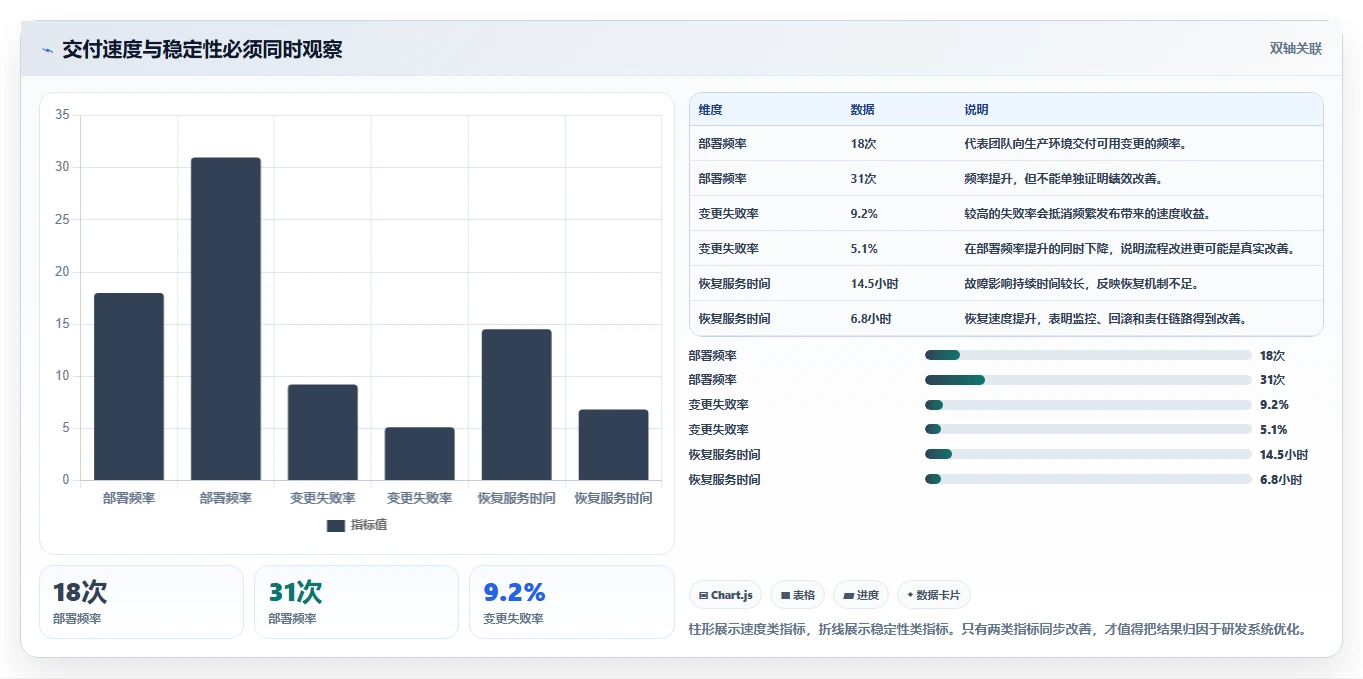Image resolution: width=1363 pixels, height=679 pixels.
Task: Click the progress bar beside the 5.1% label
Action: click(1088, 430)
